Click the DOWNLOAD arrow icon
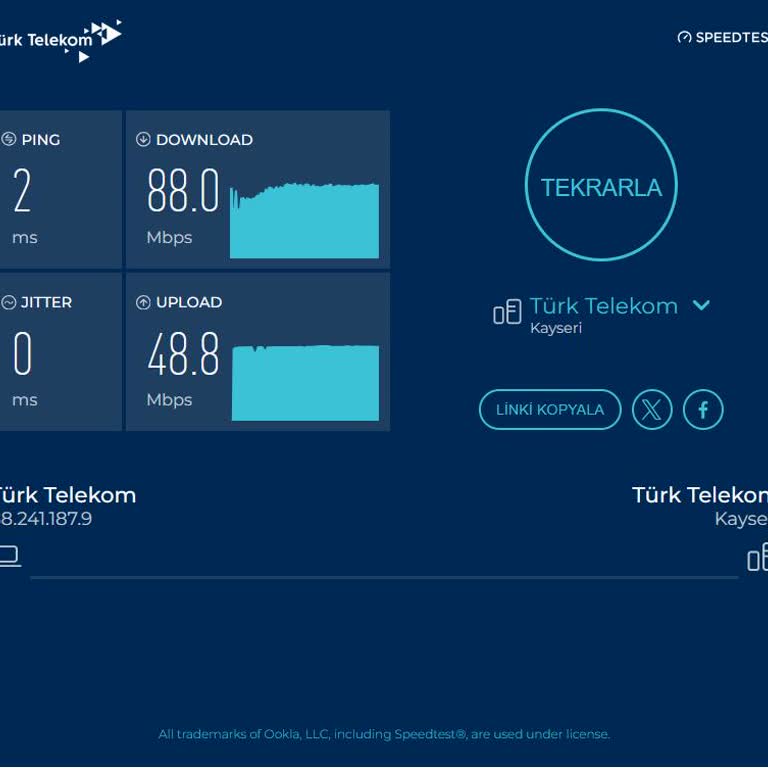 click(x=143, y=139)
